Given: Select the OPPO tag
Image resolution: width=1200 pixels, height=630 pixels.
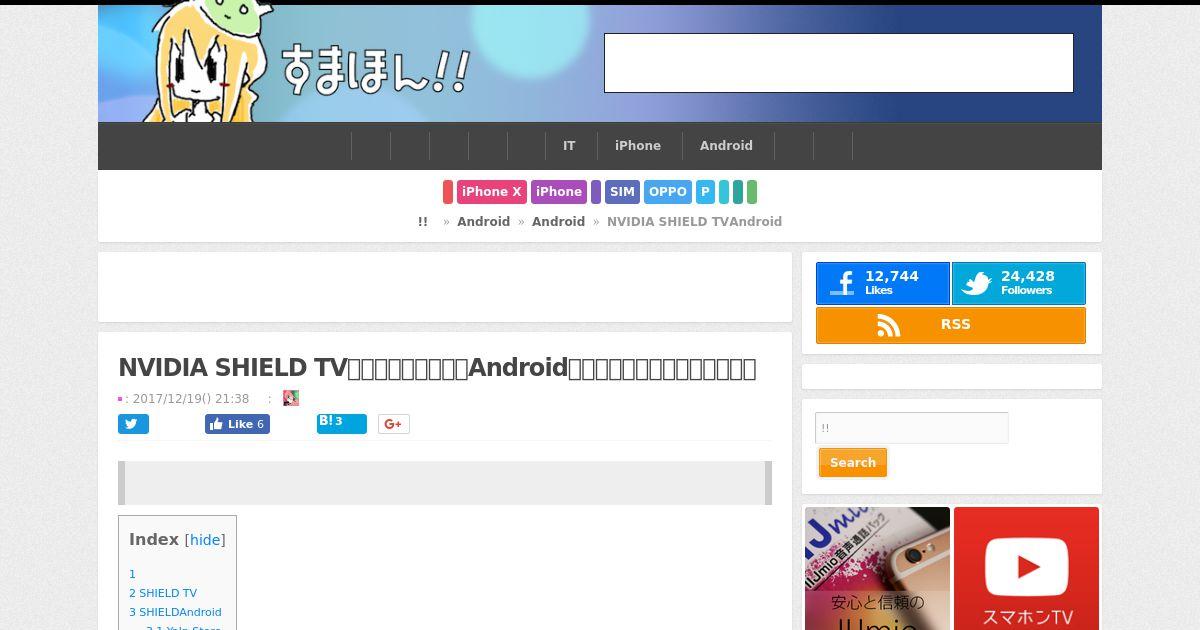Looking at the screenshot, I should [668, 192].
